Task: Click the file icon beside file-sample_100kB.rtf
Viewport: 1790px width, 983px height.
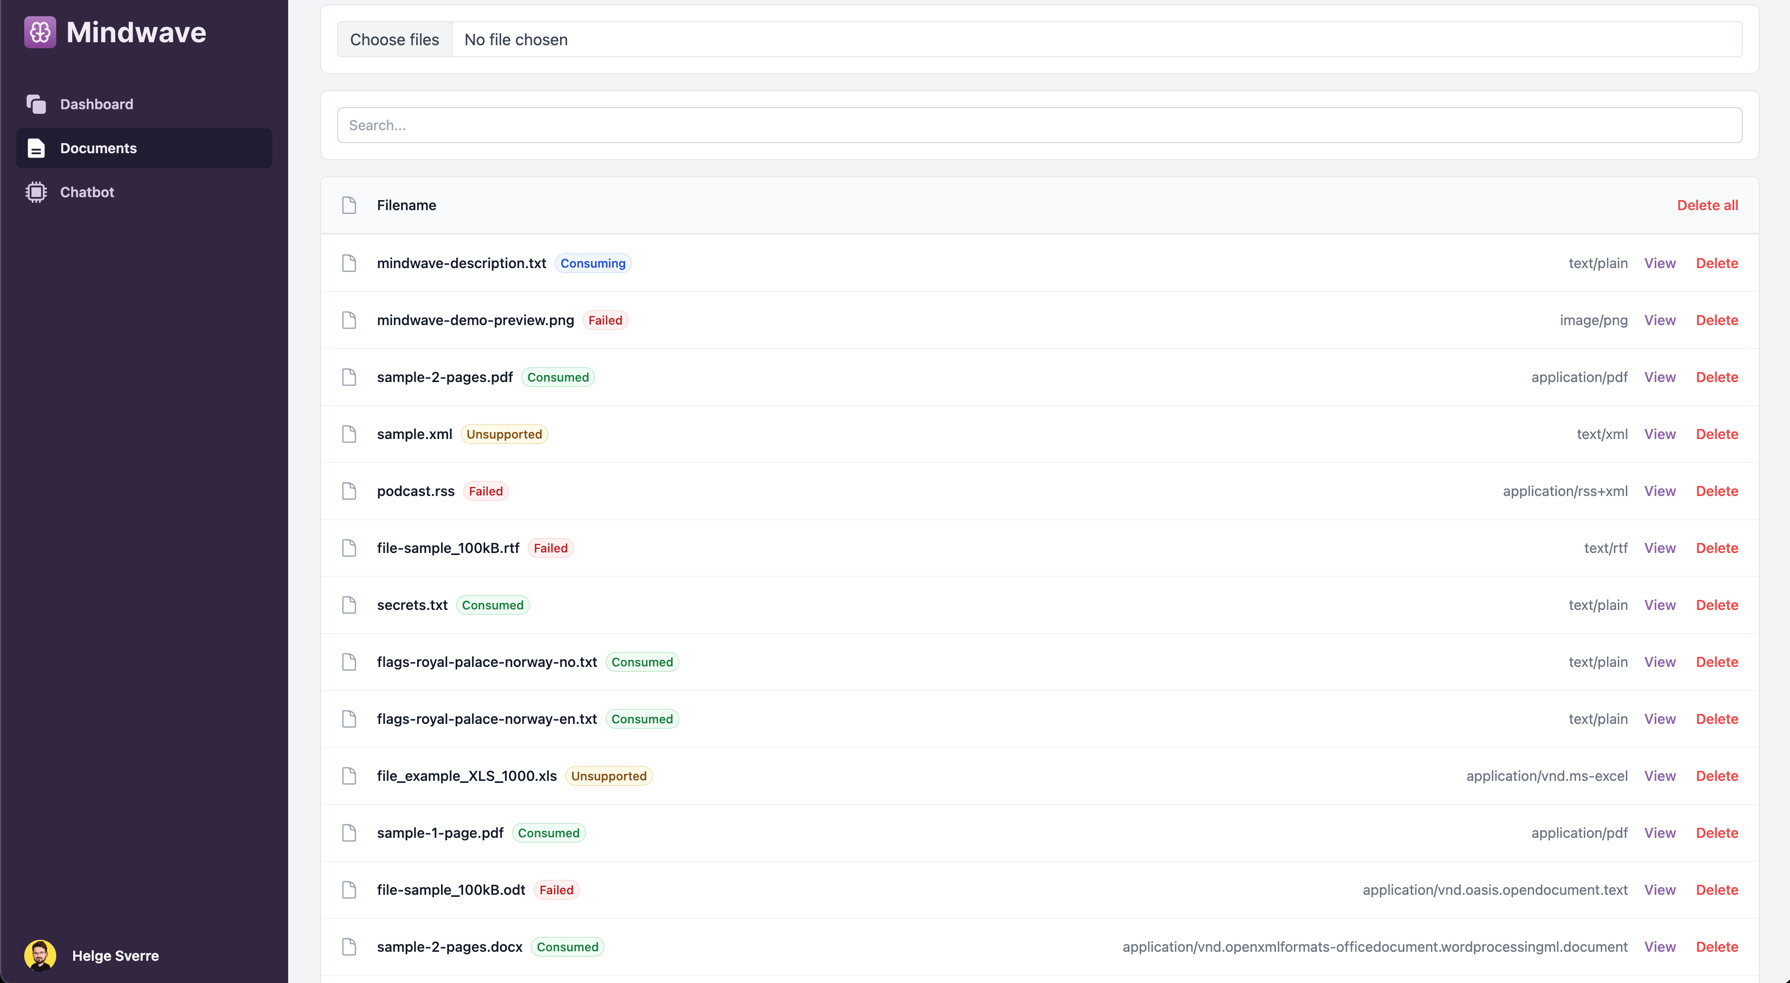Action: 349,548
